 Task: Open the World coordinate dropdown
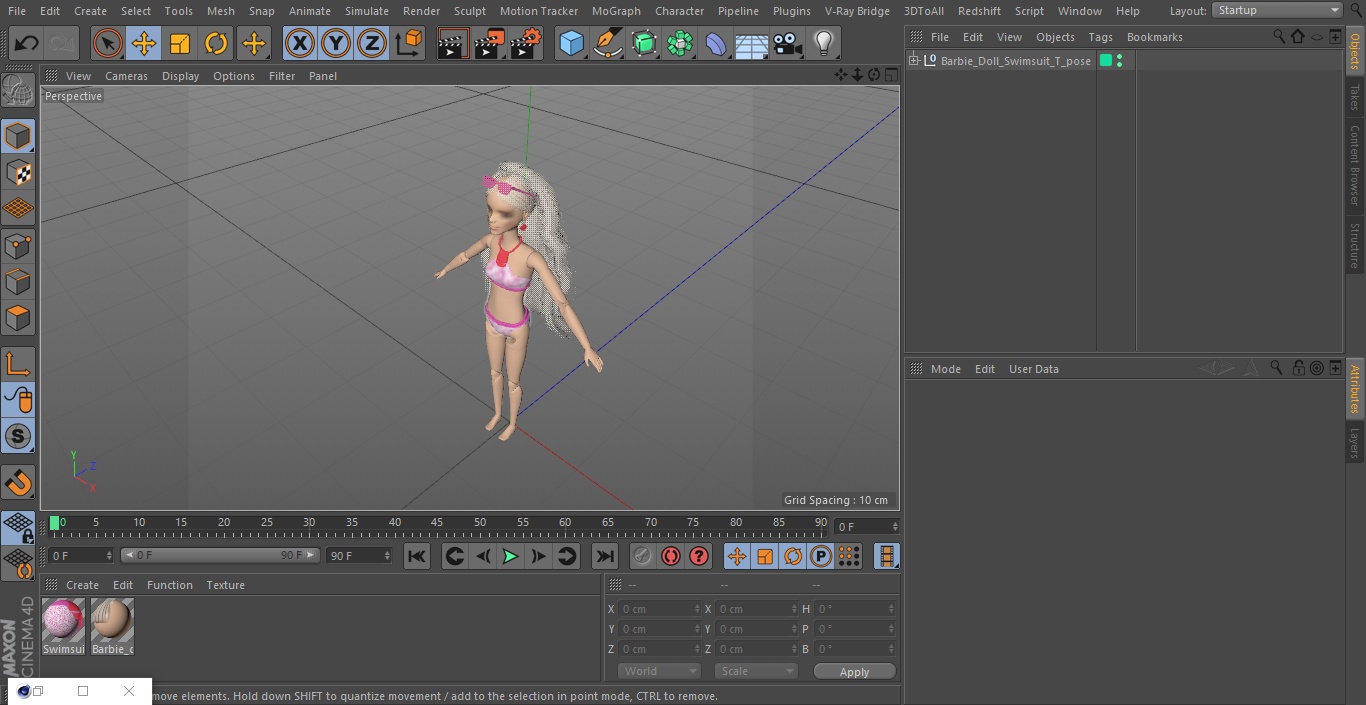(659, 671)
